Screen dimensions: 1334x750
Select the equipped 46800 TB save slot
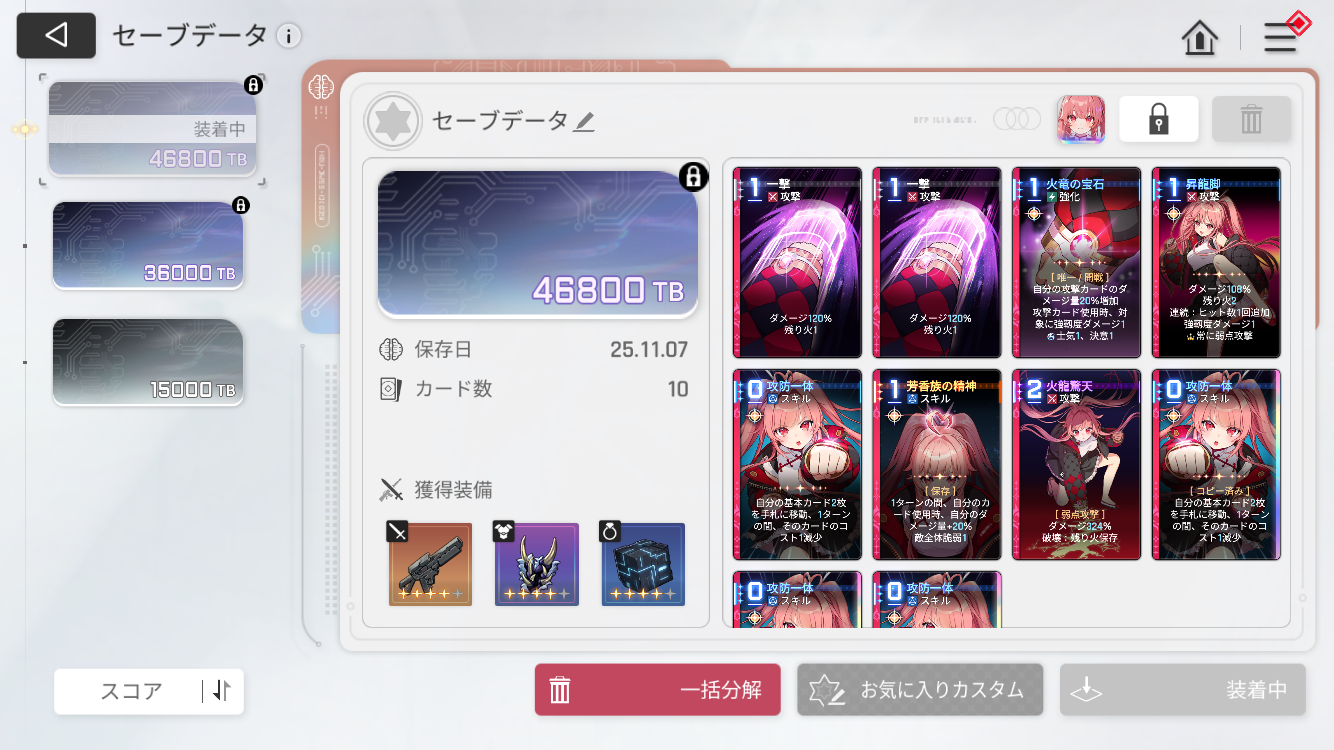[x=152, y=130]
